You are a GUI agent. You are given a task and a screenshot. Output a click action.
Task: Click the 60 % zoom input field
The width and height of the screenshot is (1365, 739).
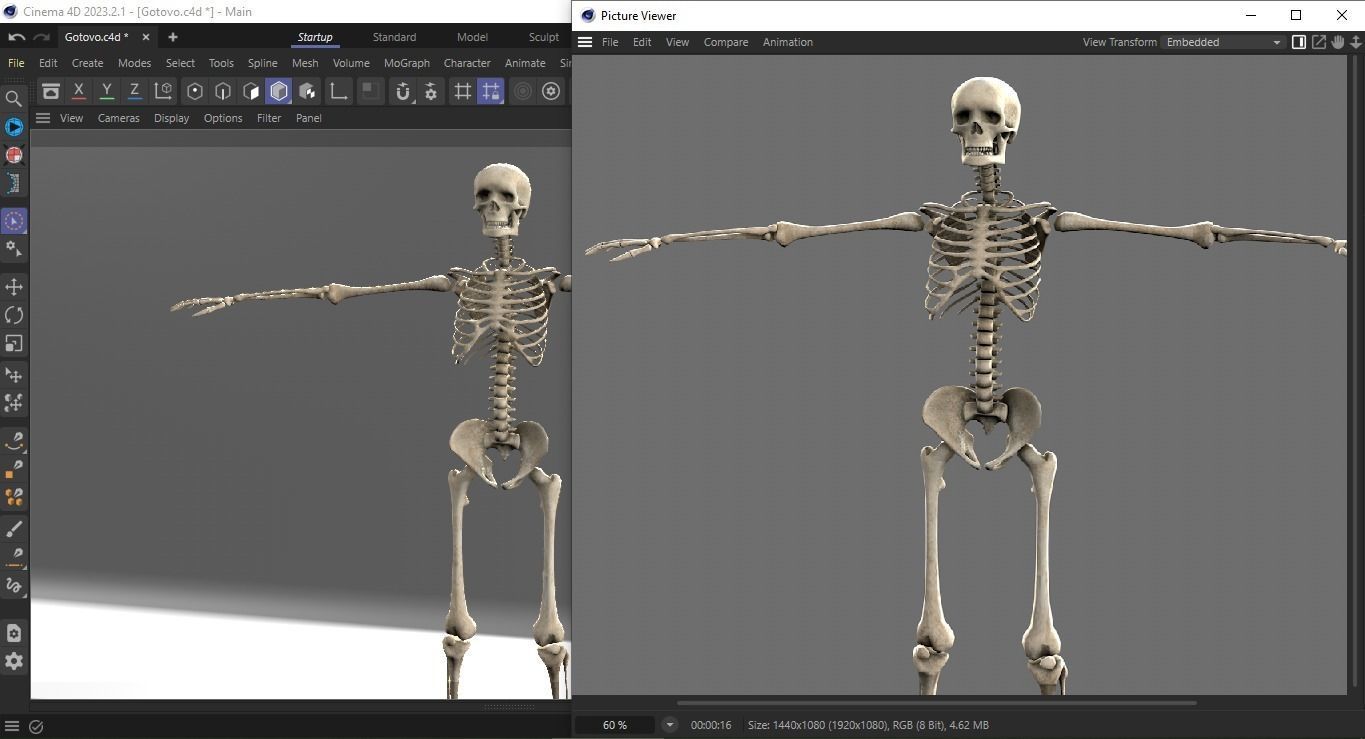coord(615,725)
